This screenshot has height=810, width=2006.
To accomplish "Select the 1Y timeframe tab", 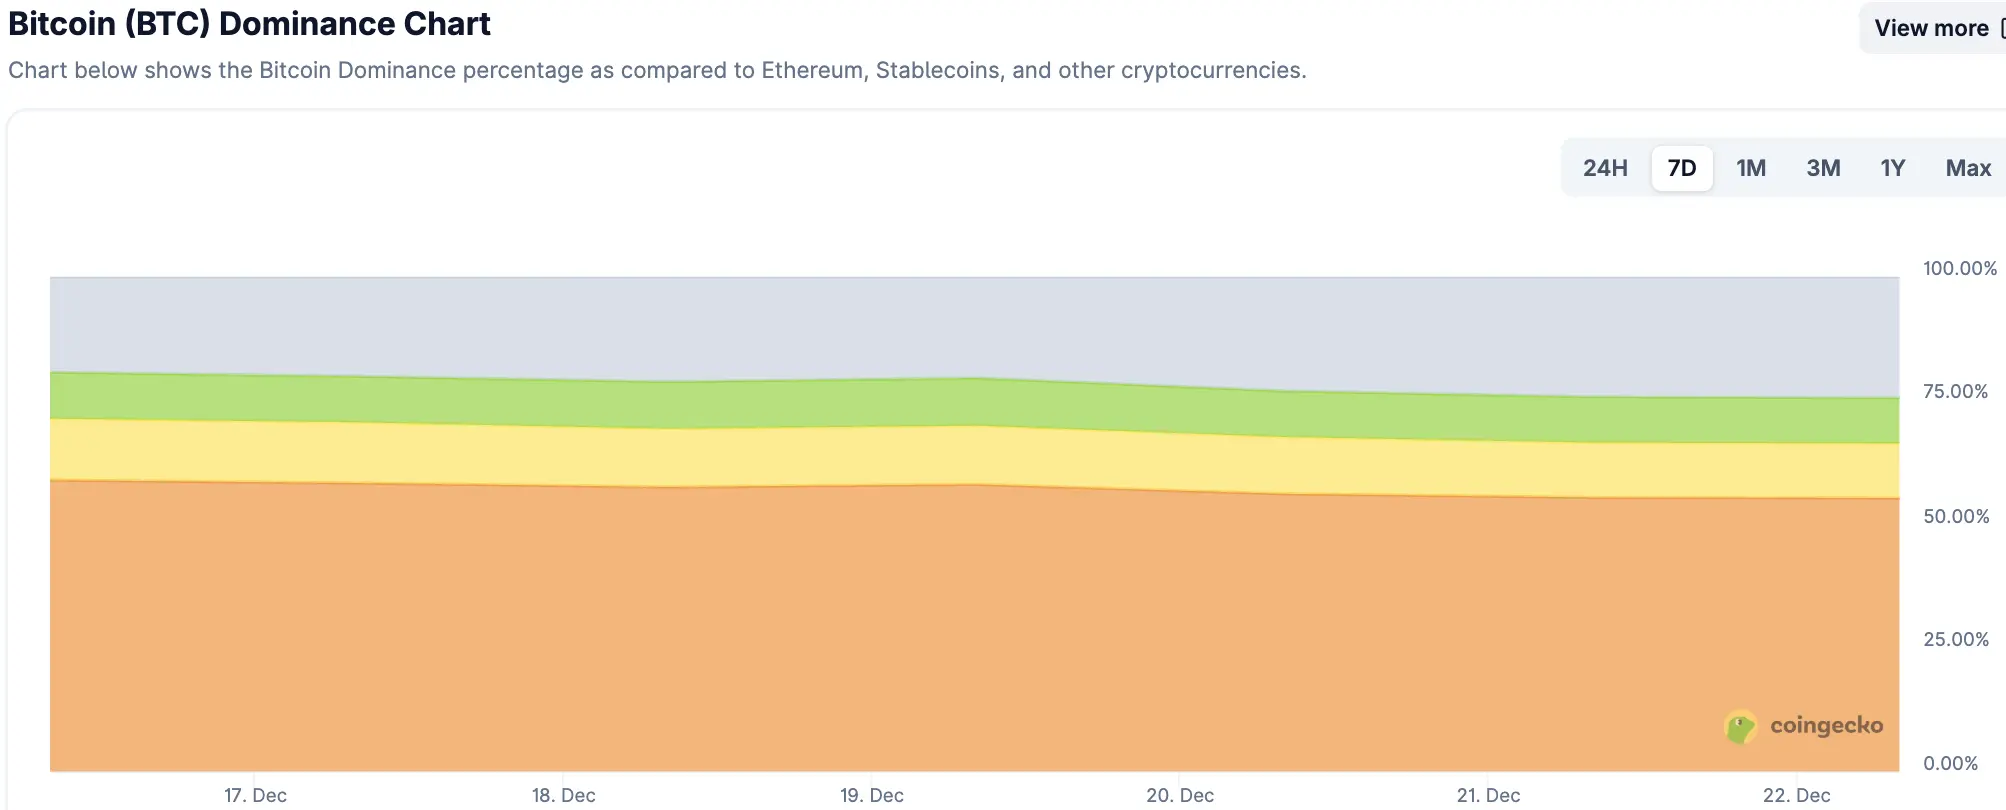I will pyautogui.click(x=1891, y=167).
